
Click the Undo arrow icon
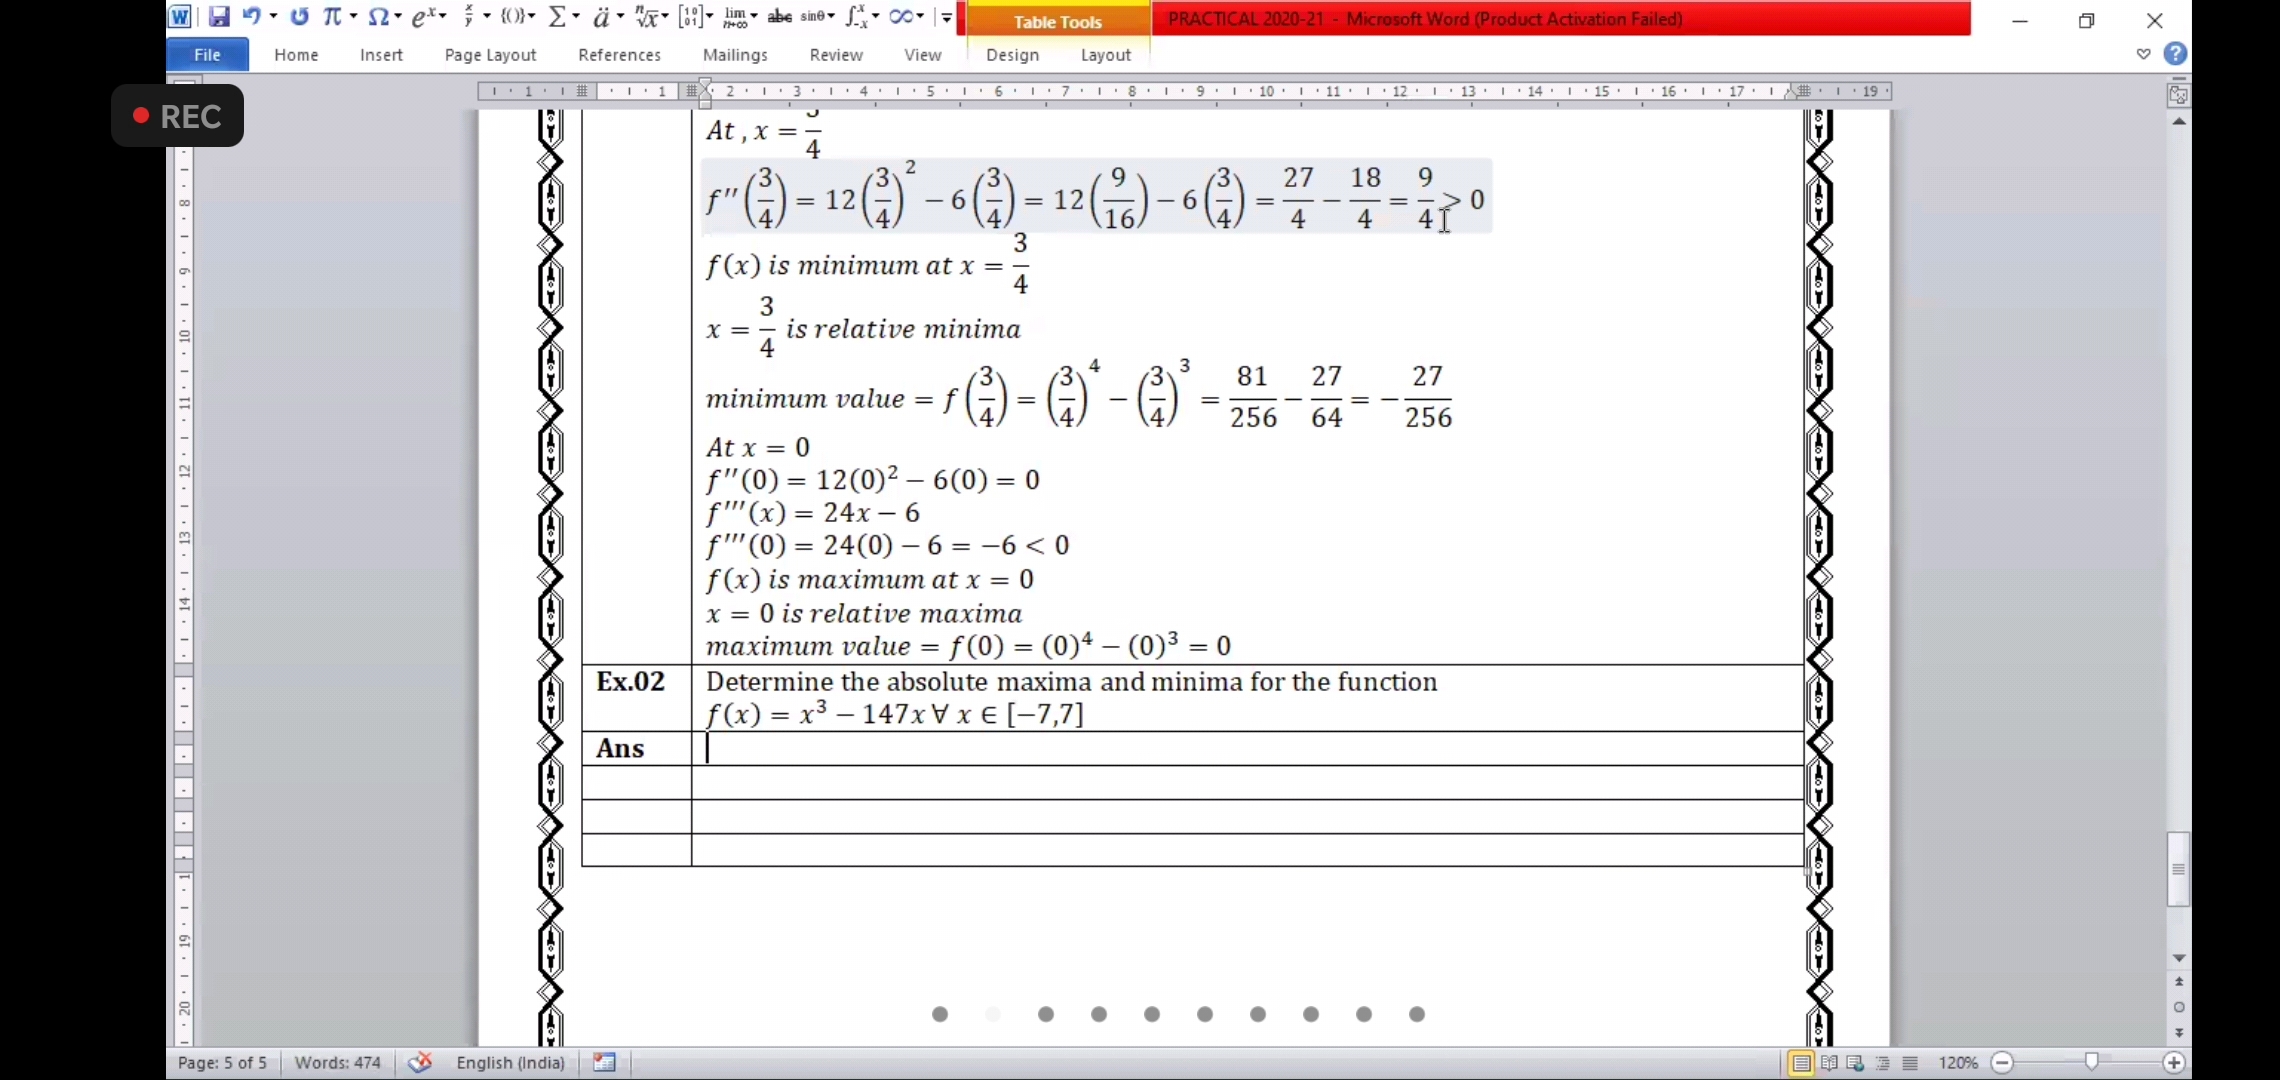[251, 17]
